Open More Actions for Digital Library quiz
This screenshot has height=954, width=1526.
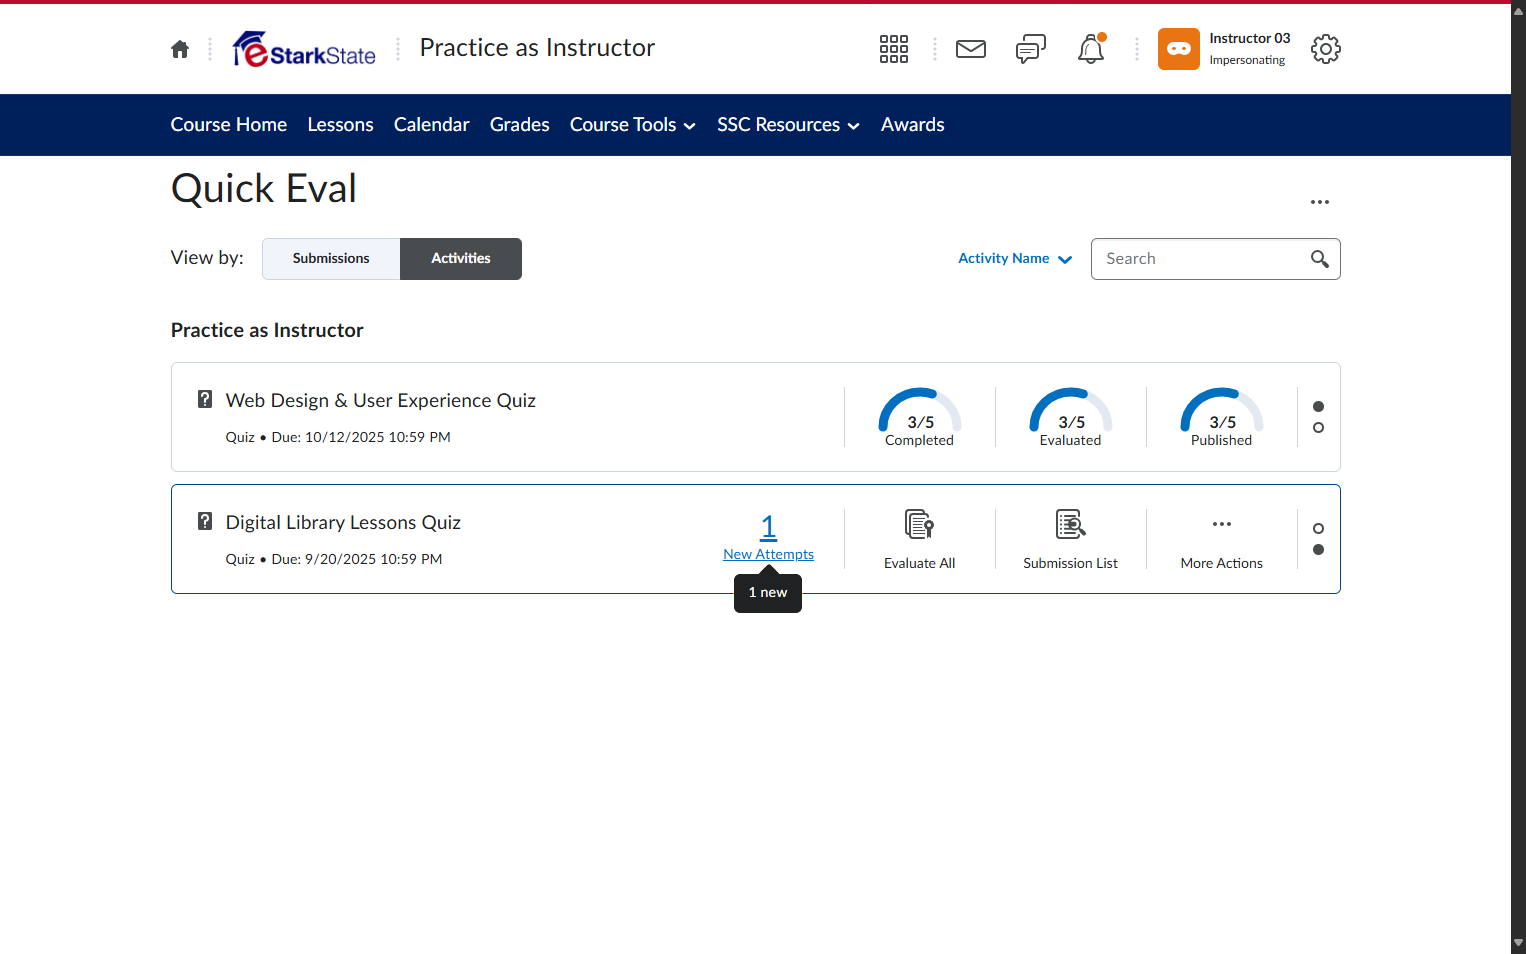1222,539
